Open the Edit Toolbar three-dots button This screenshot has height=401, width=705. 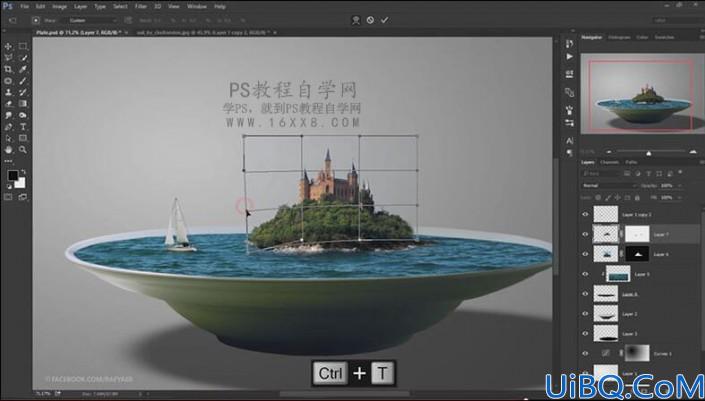pos(8,160)
